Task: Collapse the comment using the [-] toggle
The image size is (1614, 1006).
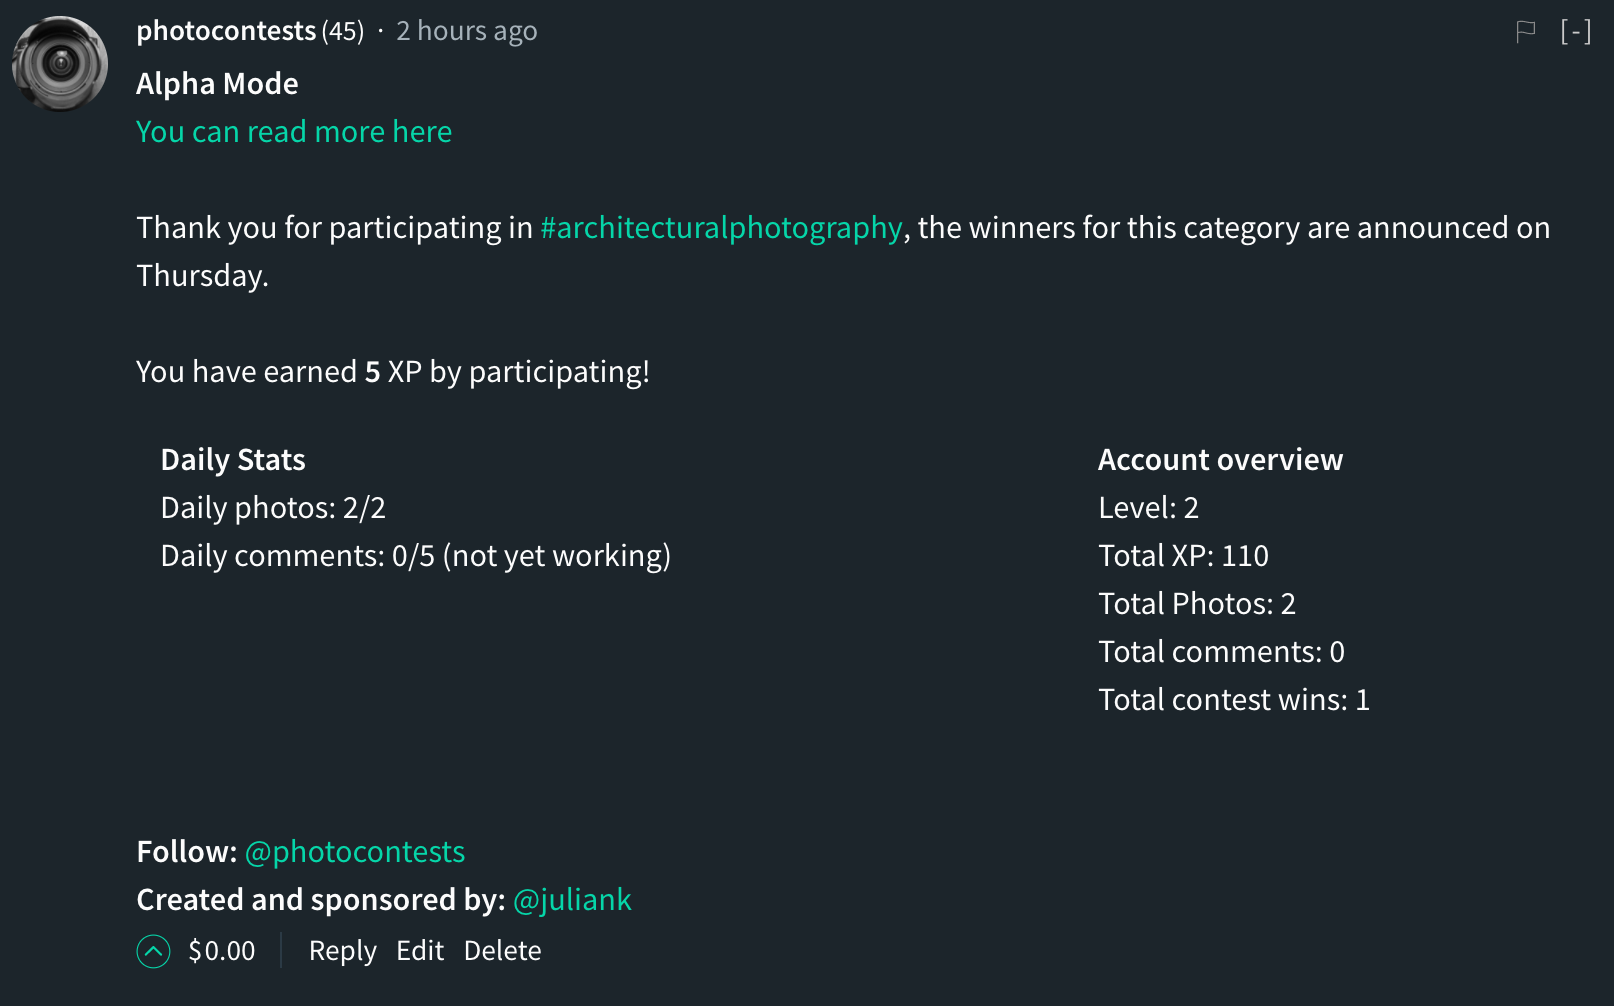Action: point(1575,32)
